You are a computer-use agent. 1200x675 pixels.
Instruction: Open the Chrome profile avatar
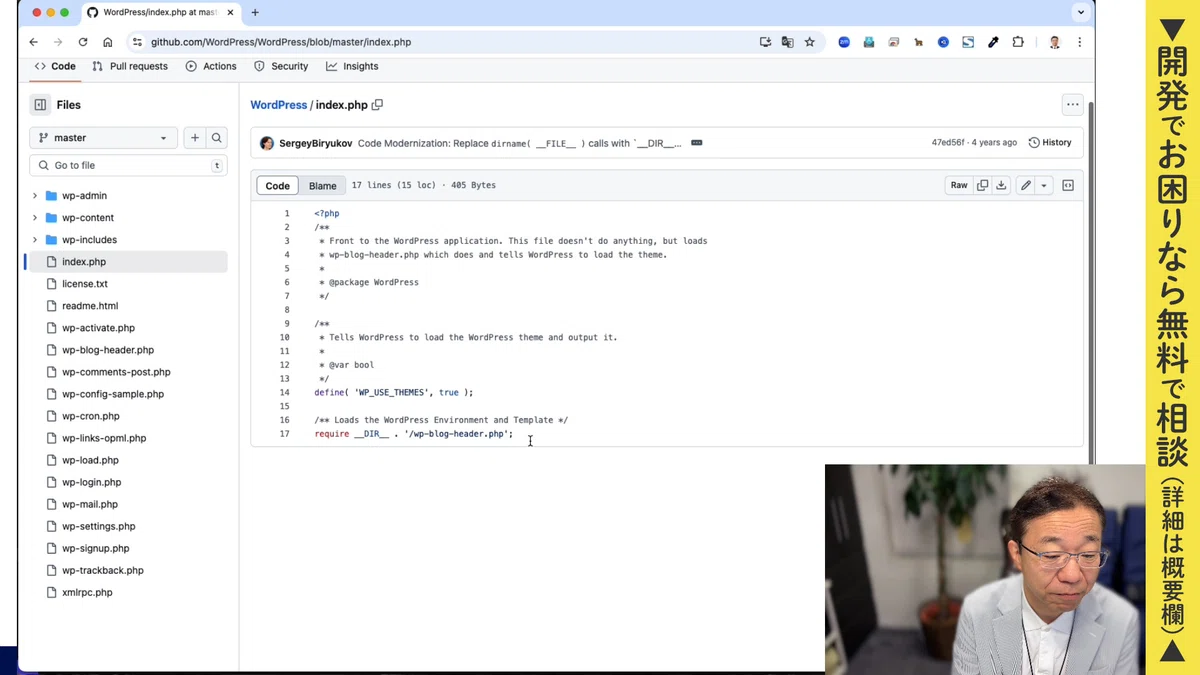[x=1054, y=42]
